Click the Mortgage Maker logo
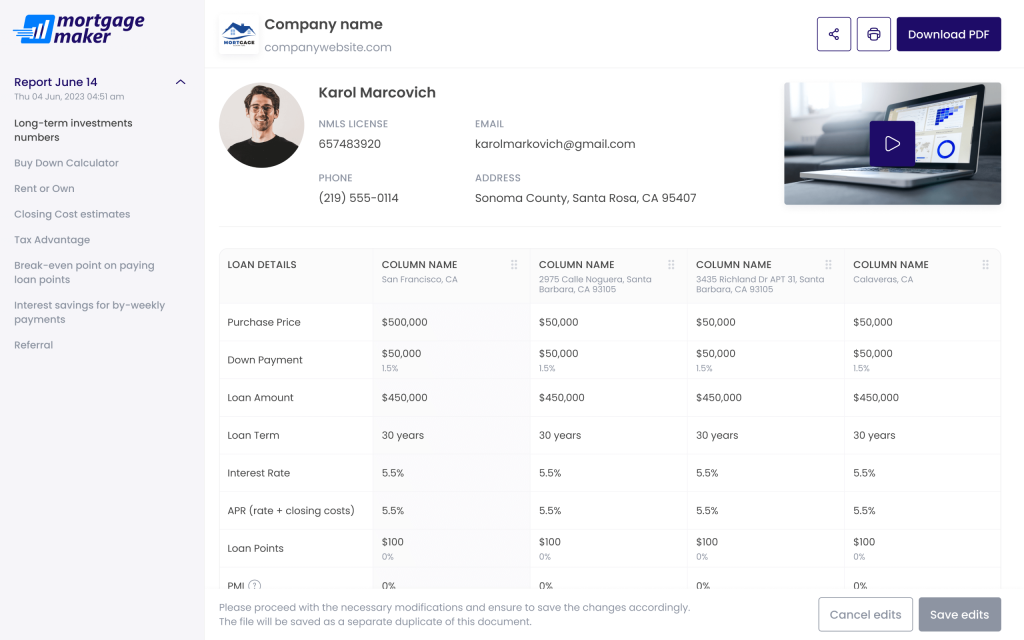Screen dimensions: 1024x640 coord(79,28)
